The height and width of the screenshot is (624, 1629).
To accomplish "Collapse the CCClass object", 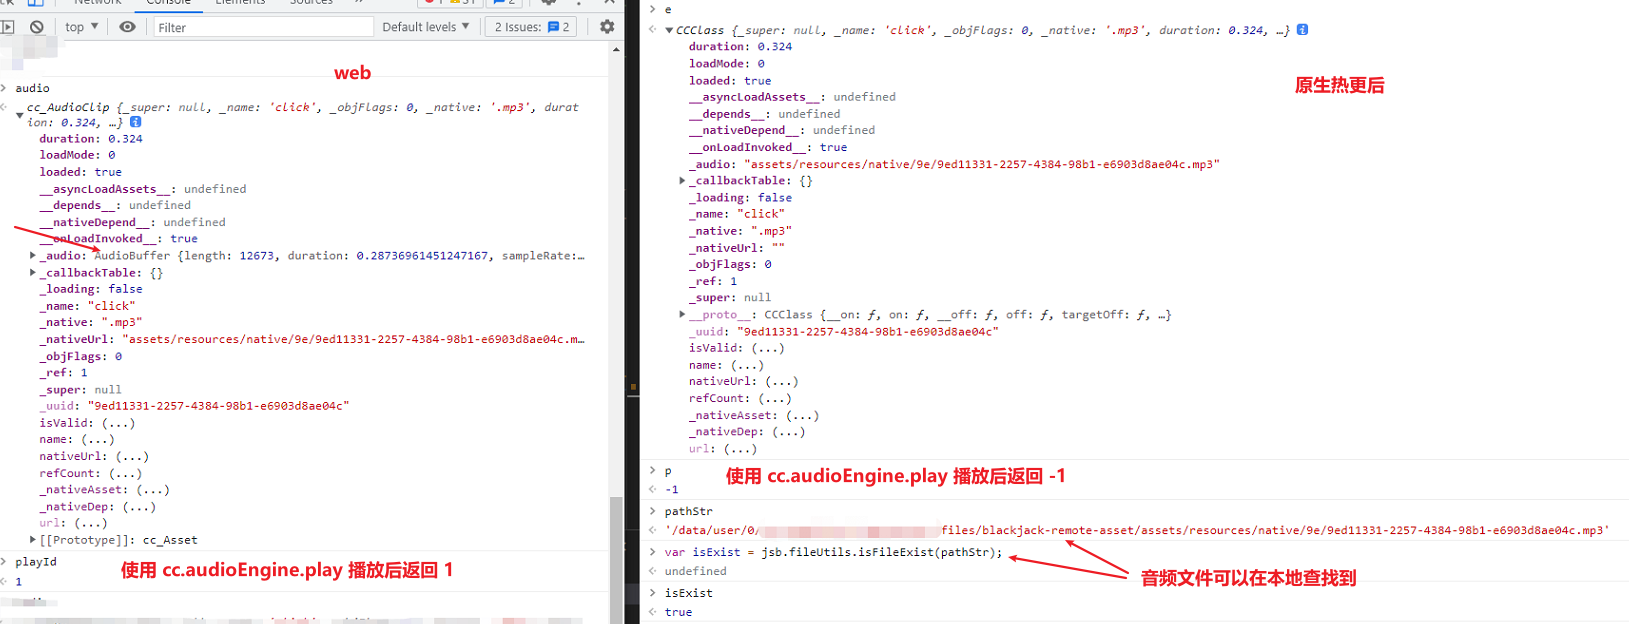I will click(x=668, y=30).
